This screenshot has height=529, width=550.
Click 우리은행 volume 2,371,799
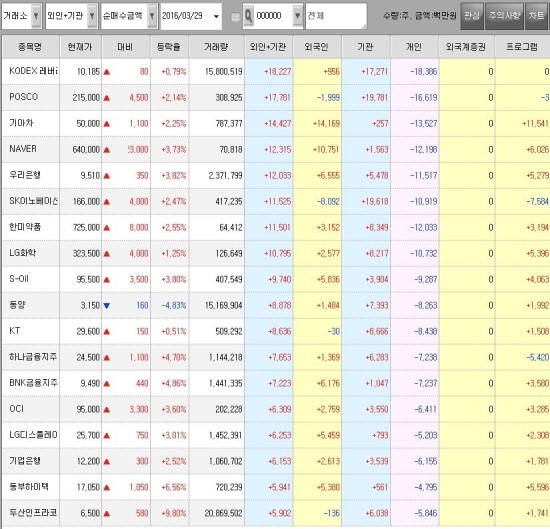[x=225, y=175]
